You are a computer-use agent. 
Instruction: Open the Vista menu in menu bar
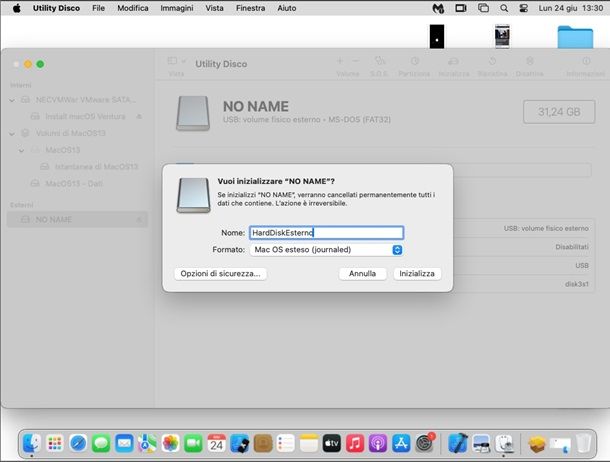[214, 8]
